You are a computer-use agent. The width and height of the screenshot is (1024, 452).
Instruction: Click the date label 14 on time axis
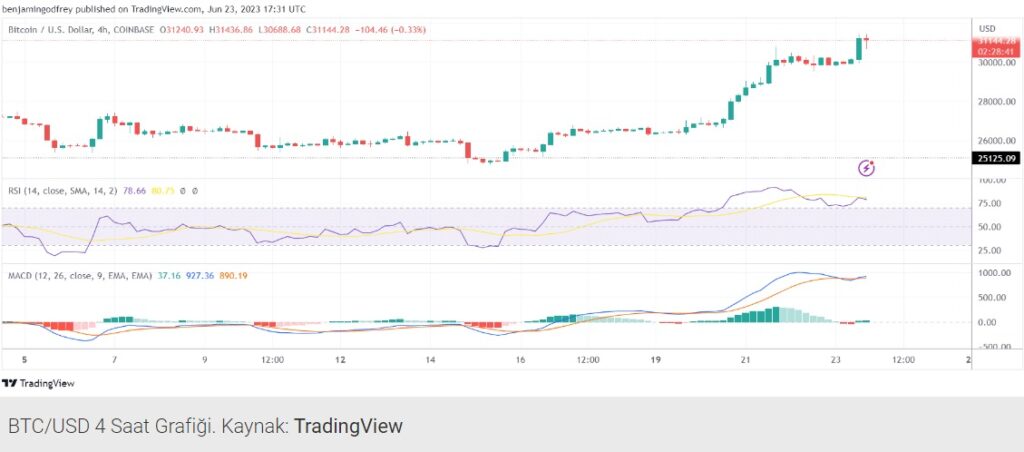430,359
